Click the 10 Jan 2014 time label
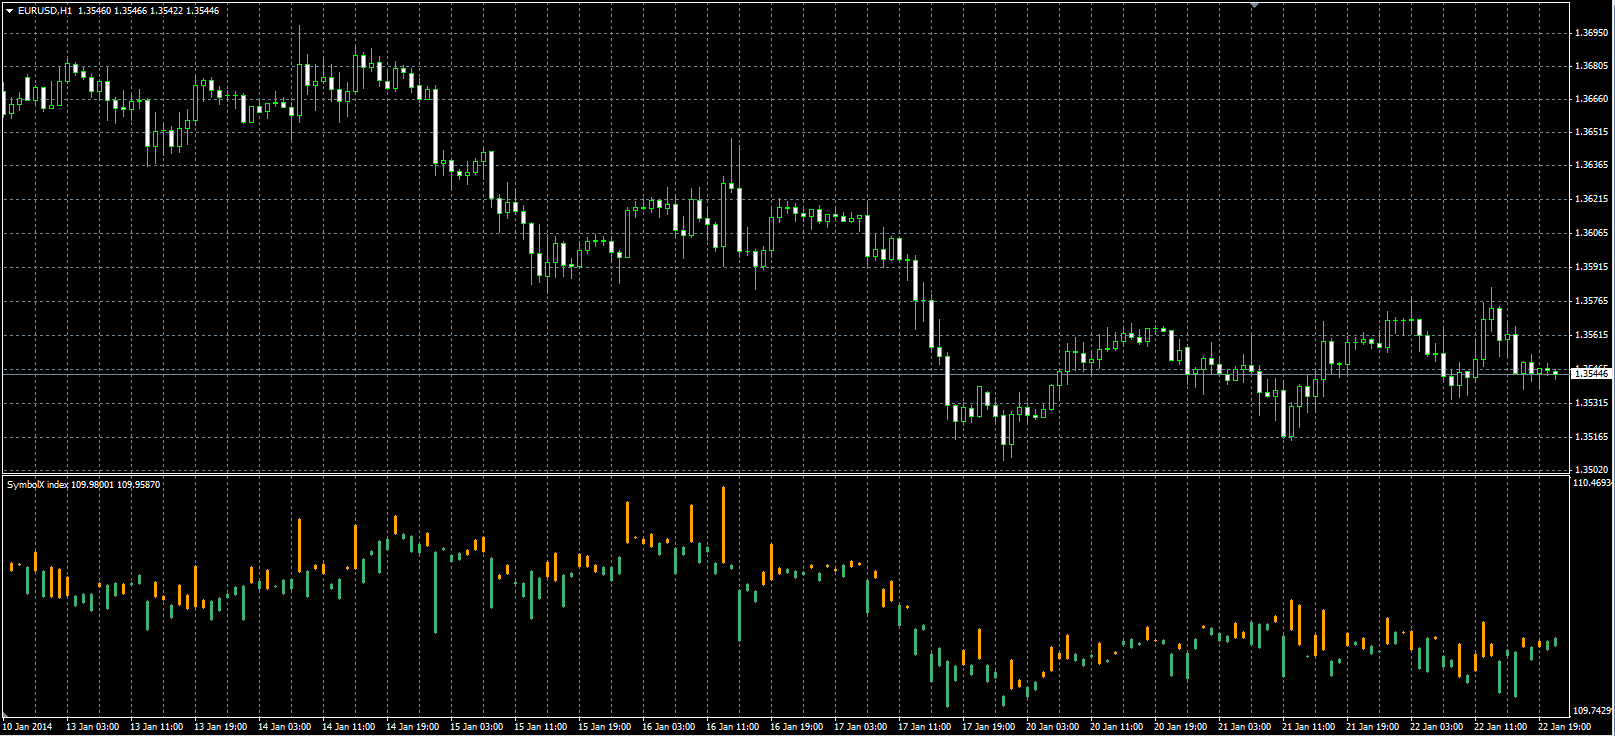This screenshot has height=736, width=1615. pyautogui.click(x=27, y=727)
